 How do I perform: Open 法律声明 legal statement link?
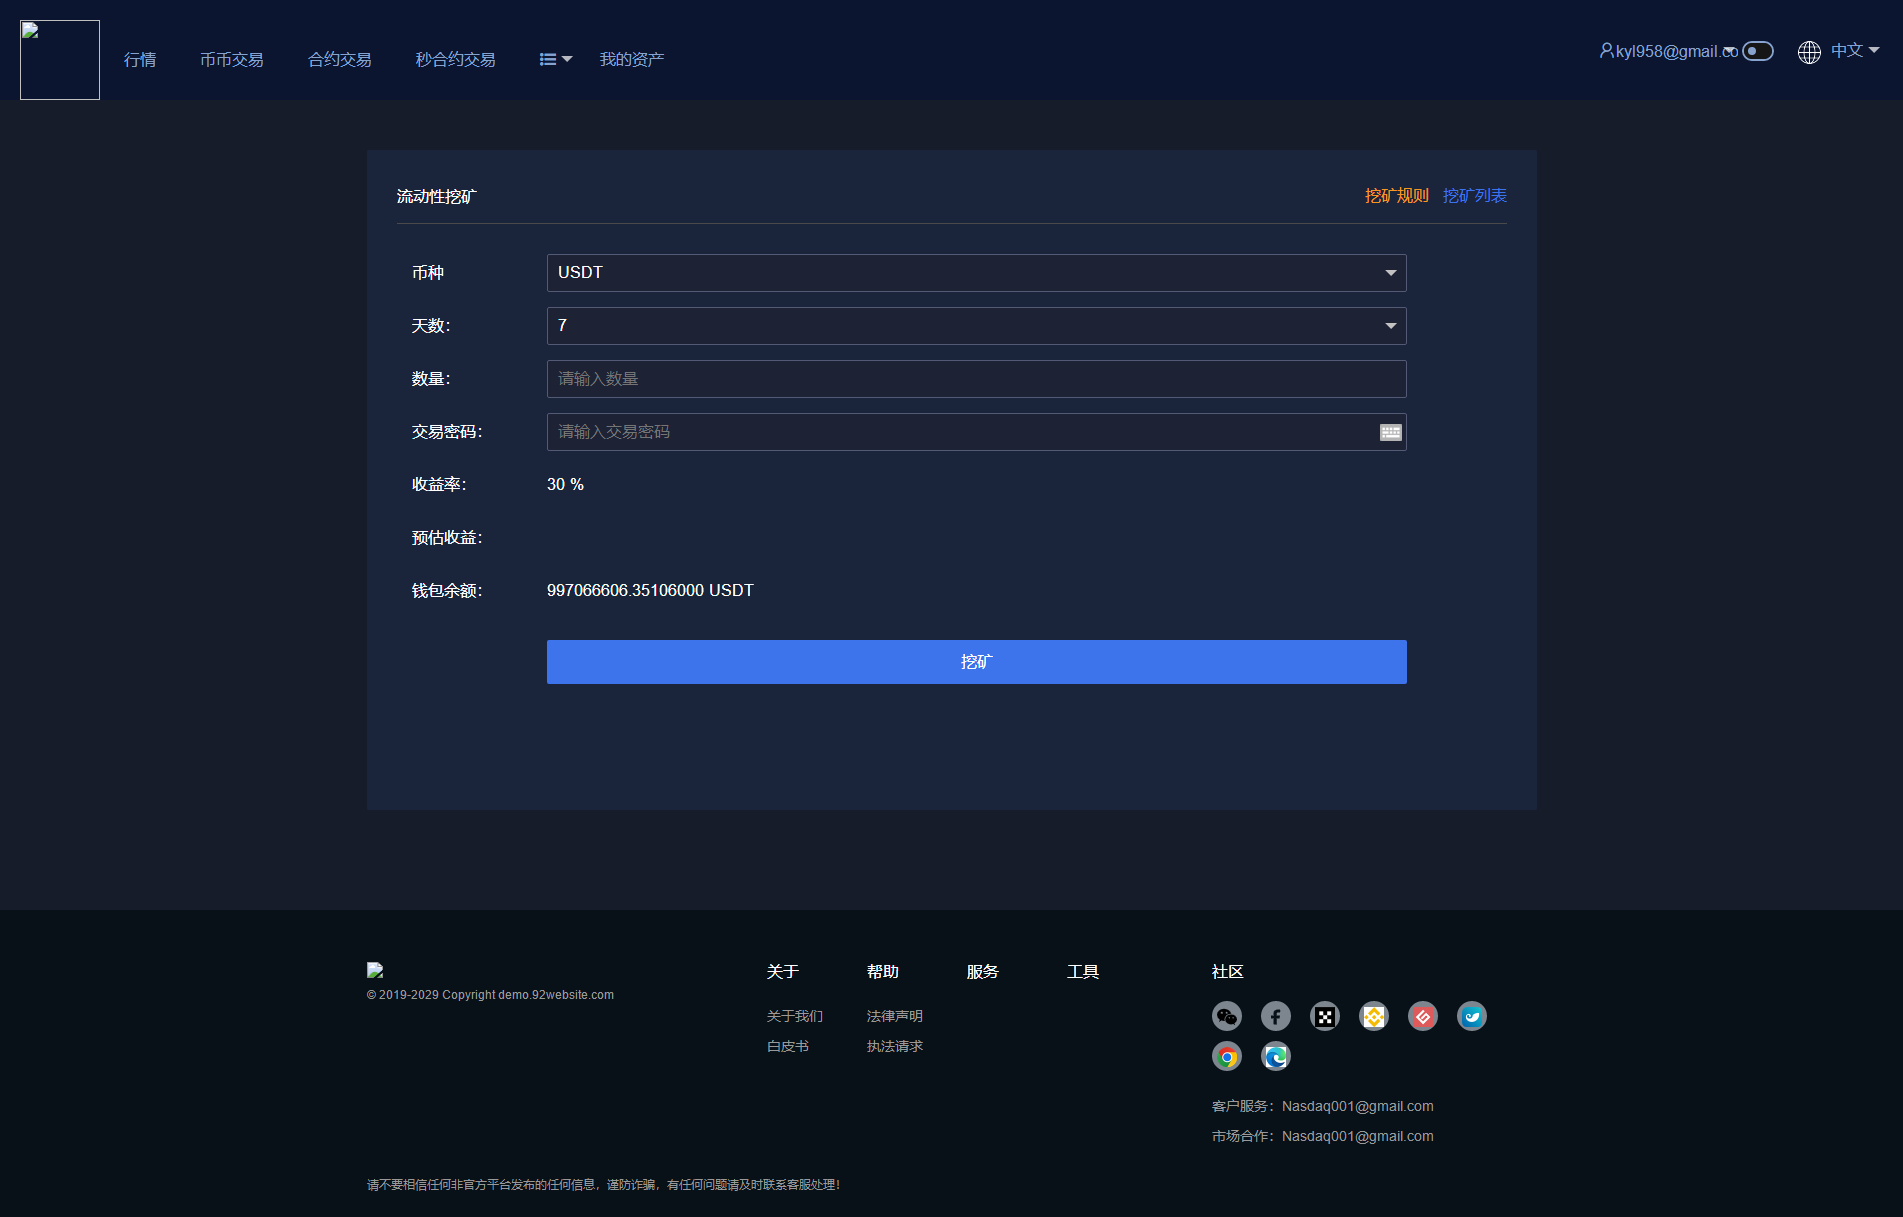pyautogui.click(x=895, y=1016)
